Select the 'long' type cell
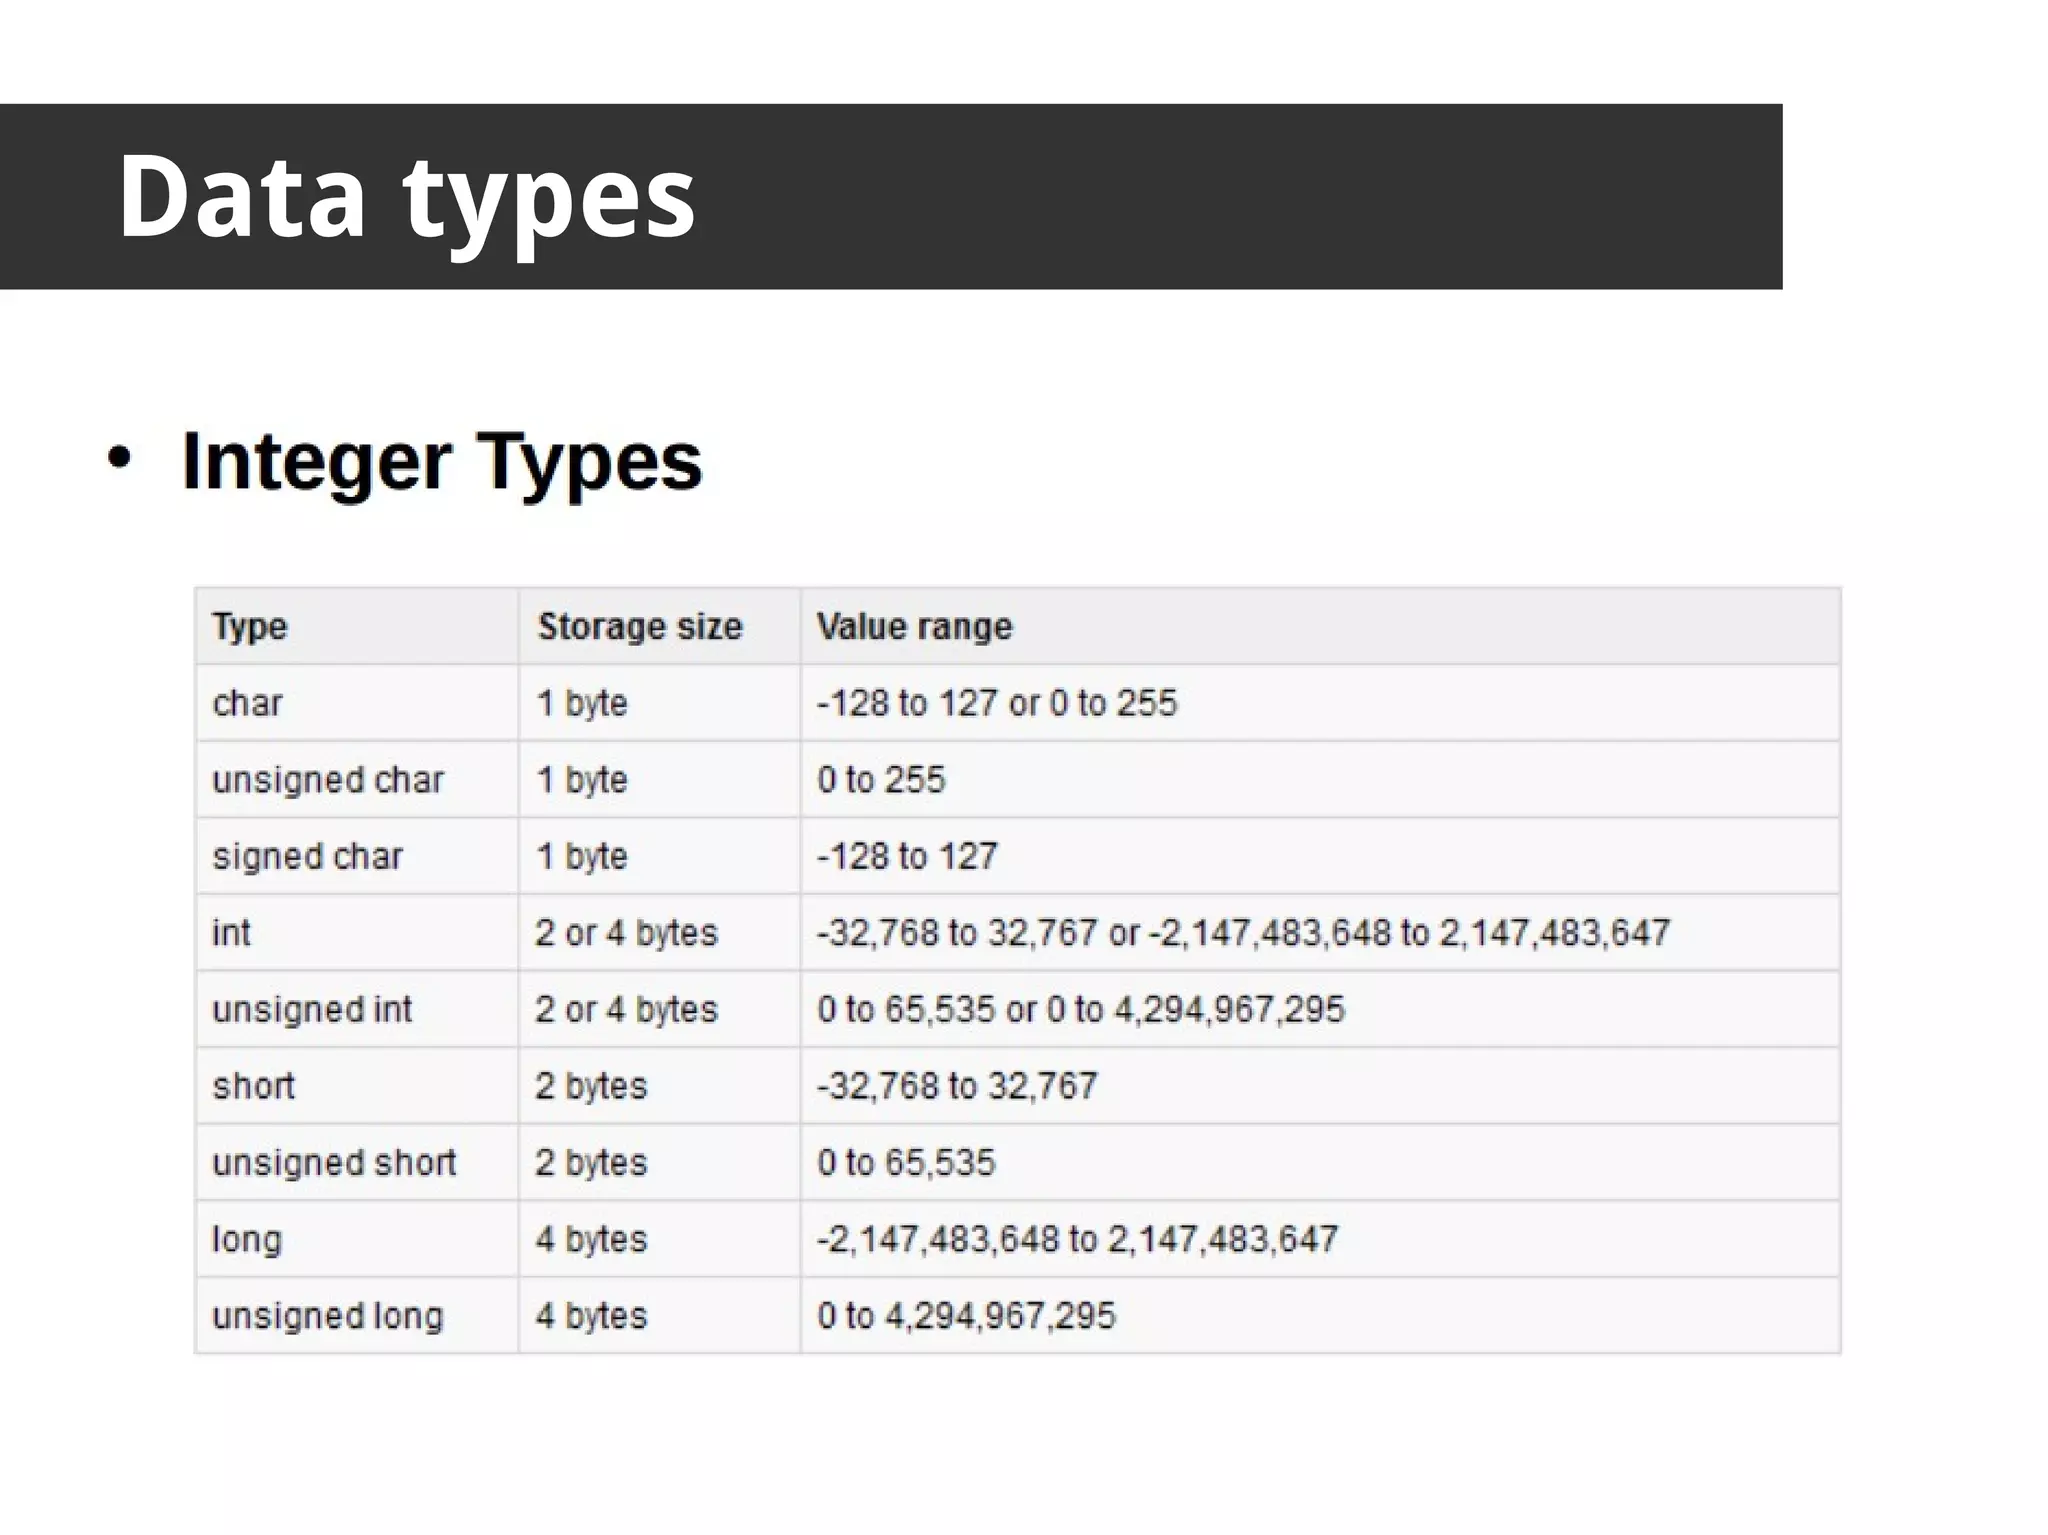Image resolution: width=2048 pixels, height=1535 pixels. (x=246, y=1240)
